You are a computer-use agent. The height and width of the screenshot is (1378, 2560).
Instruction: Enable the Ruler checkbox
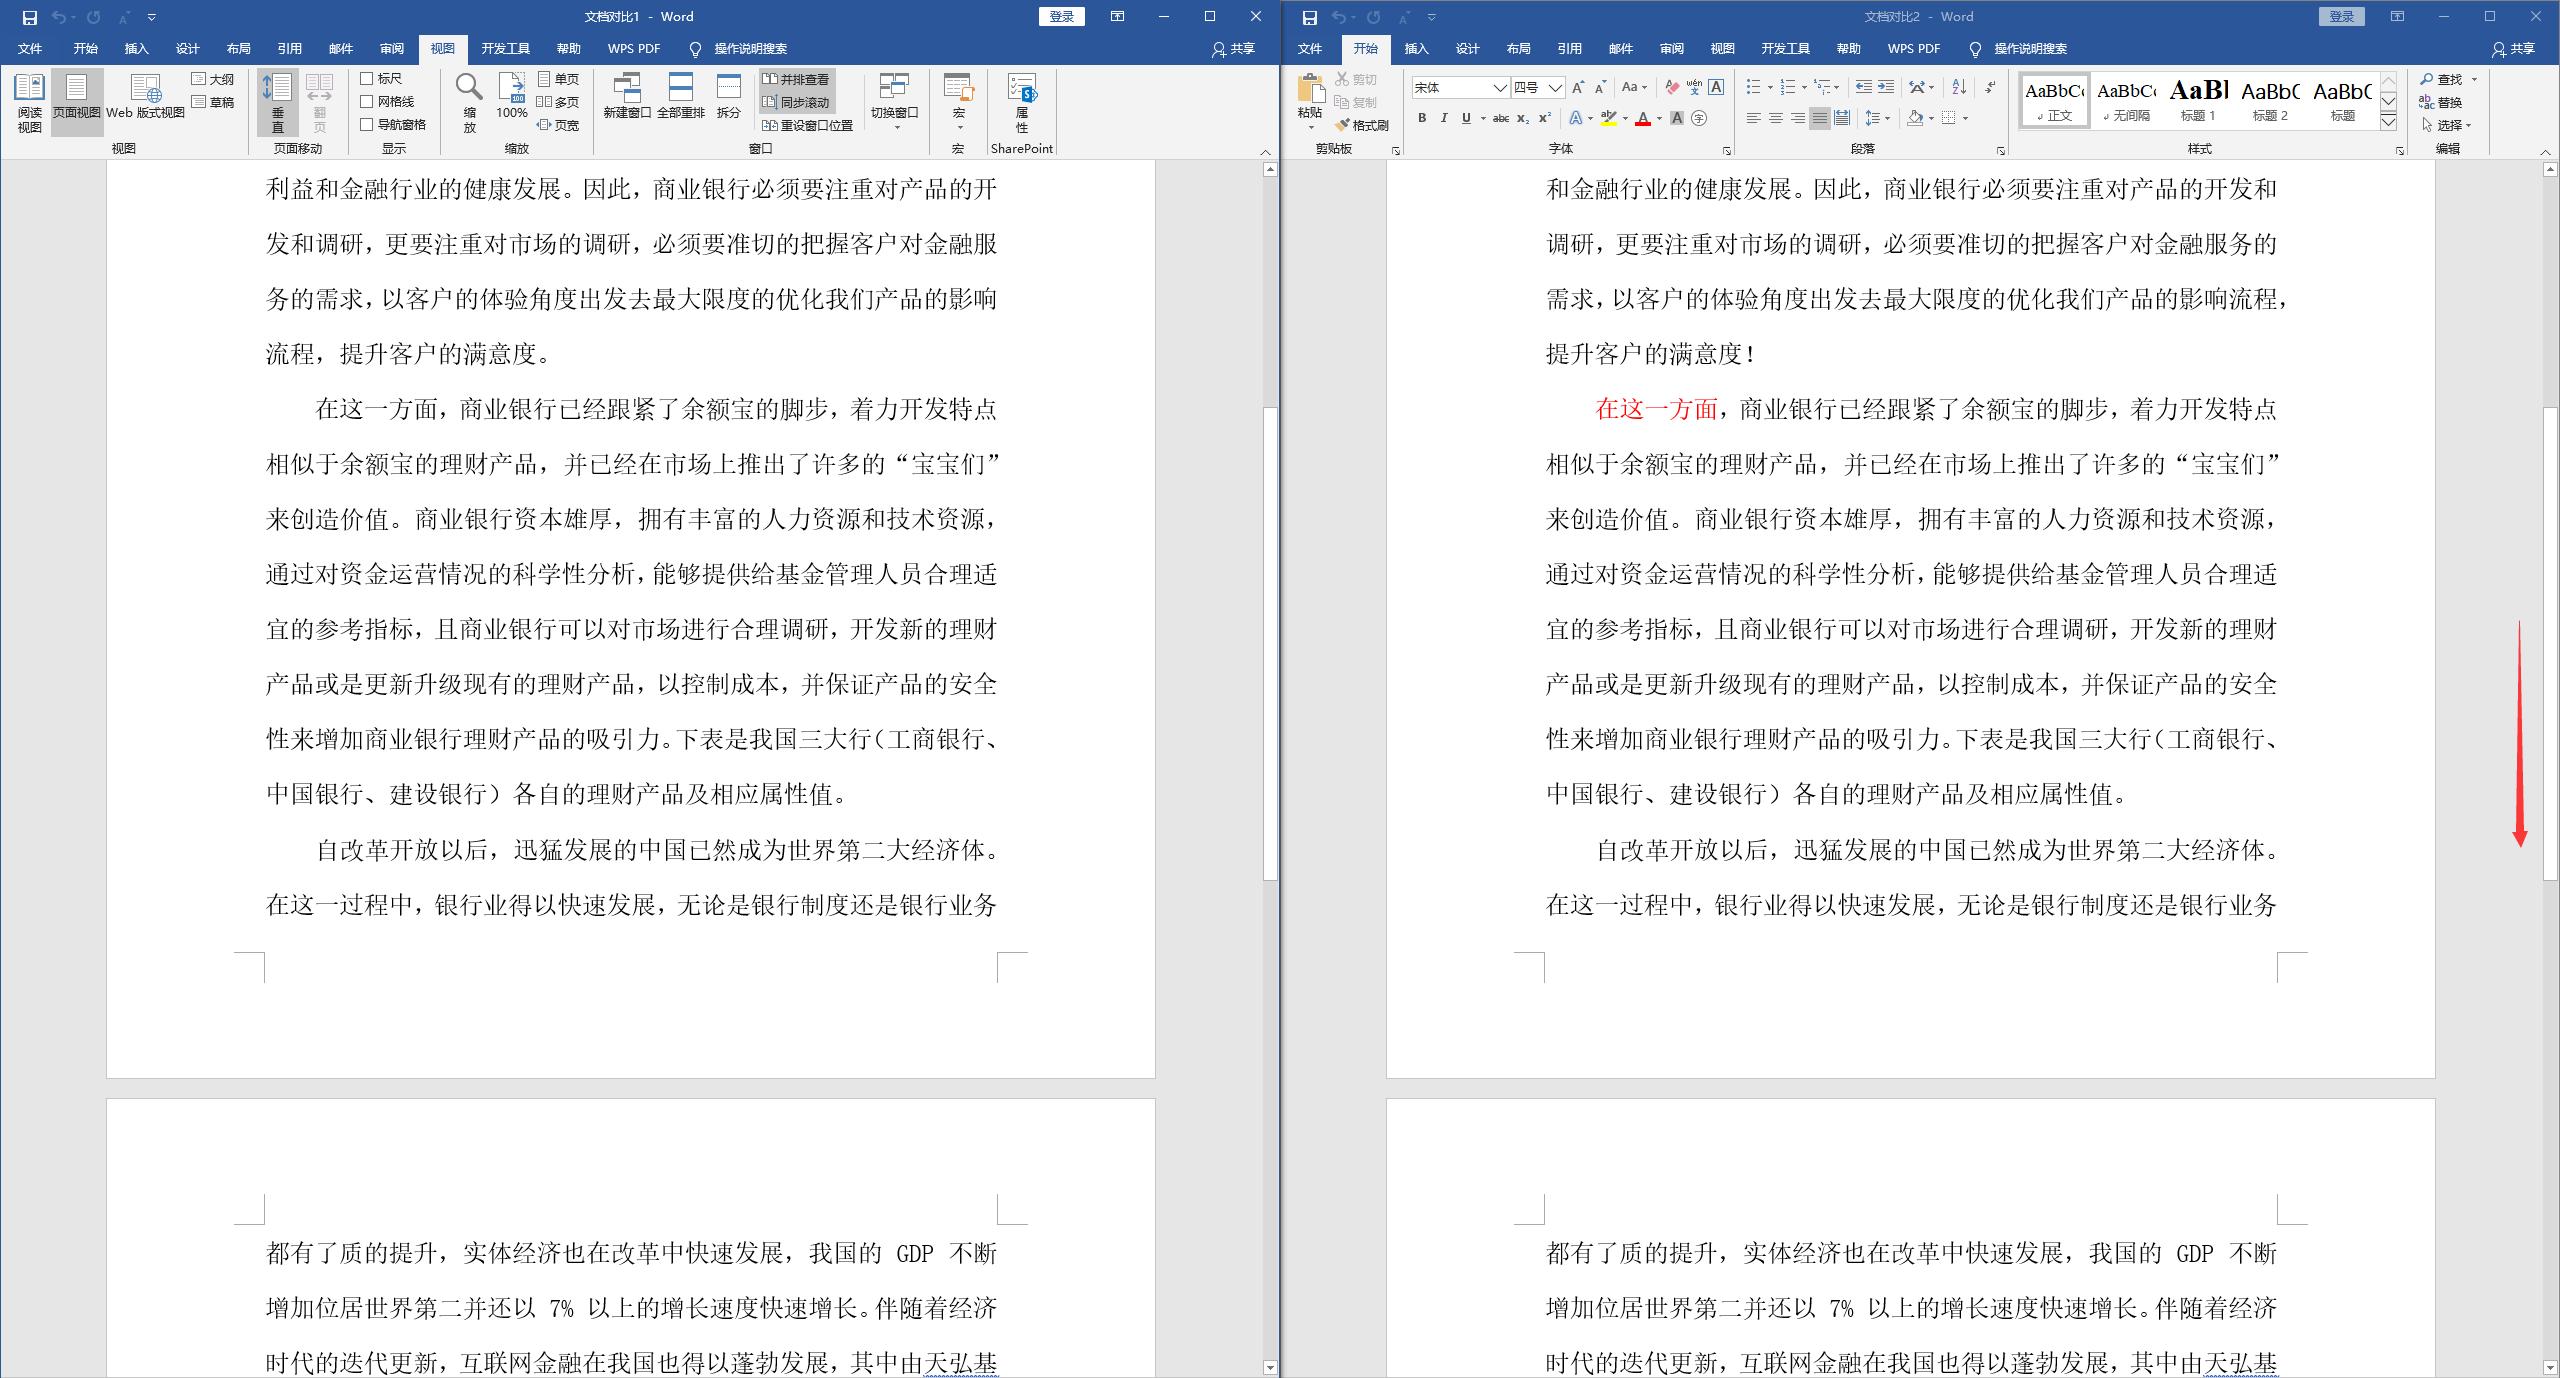tap(368, 78)
